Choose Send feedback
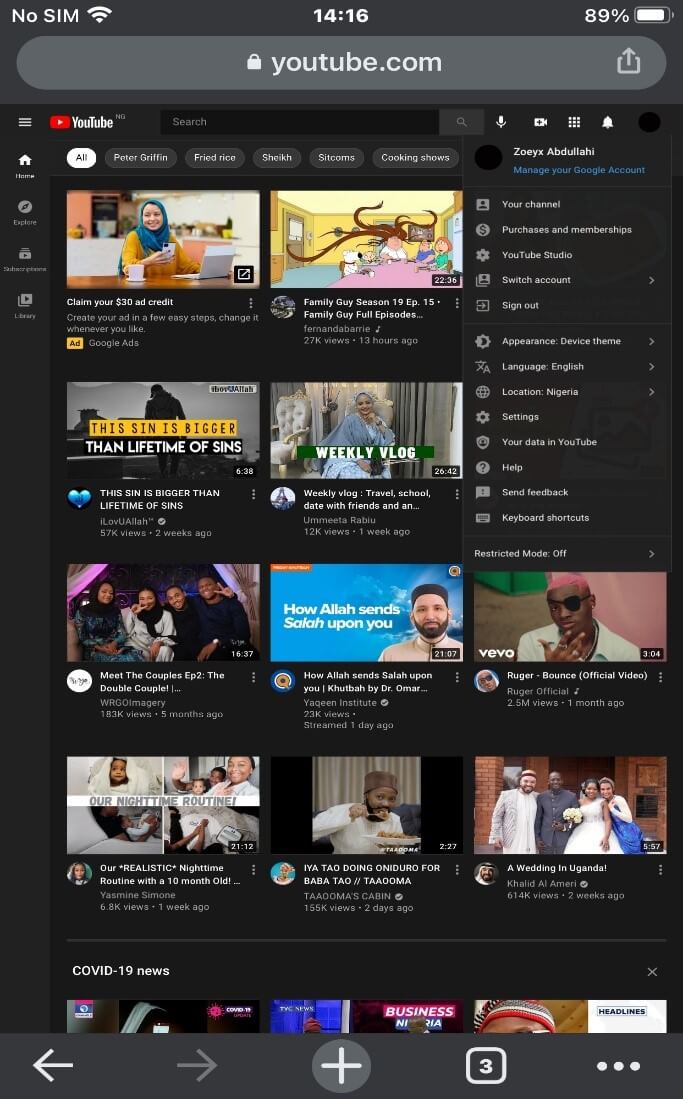This screenshot has width=683, height=1099. click(x=567, y=493)
